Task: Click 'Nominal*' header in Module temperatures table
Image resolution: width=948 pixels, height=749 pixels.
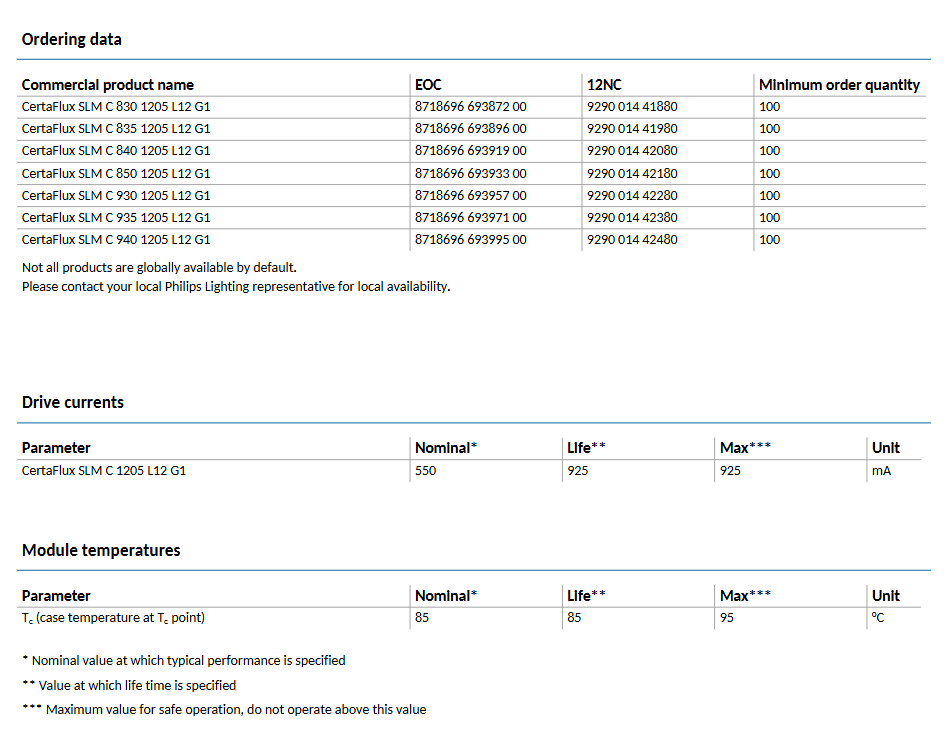Action: (x=446, y=596)
